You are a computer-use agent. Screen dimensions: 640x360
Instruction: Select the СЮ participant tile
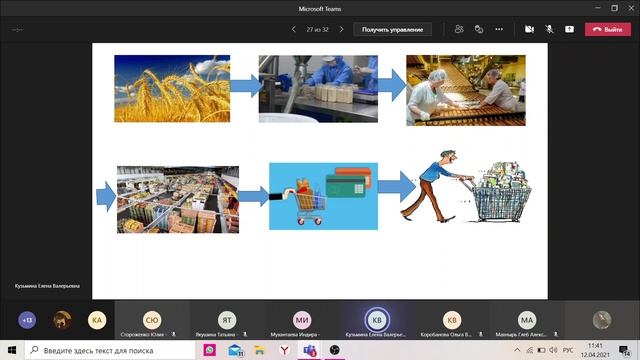(152, 321)
